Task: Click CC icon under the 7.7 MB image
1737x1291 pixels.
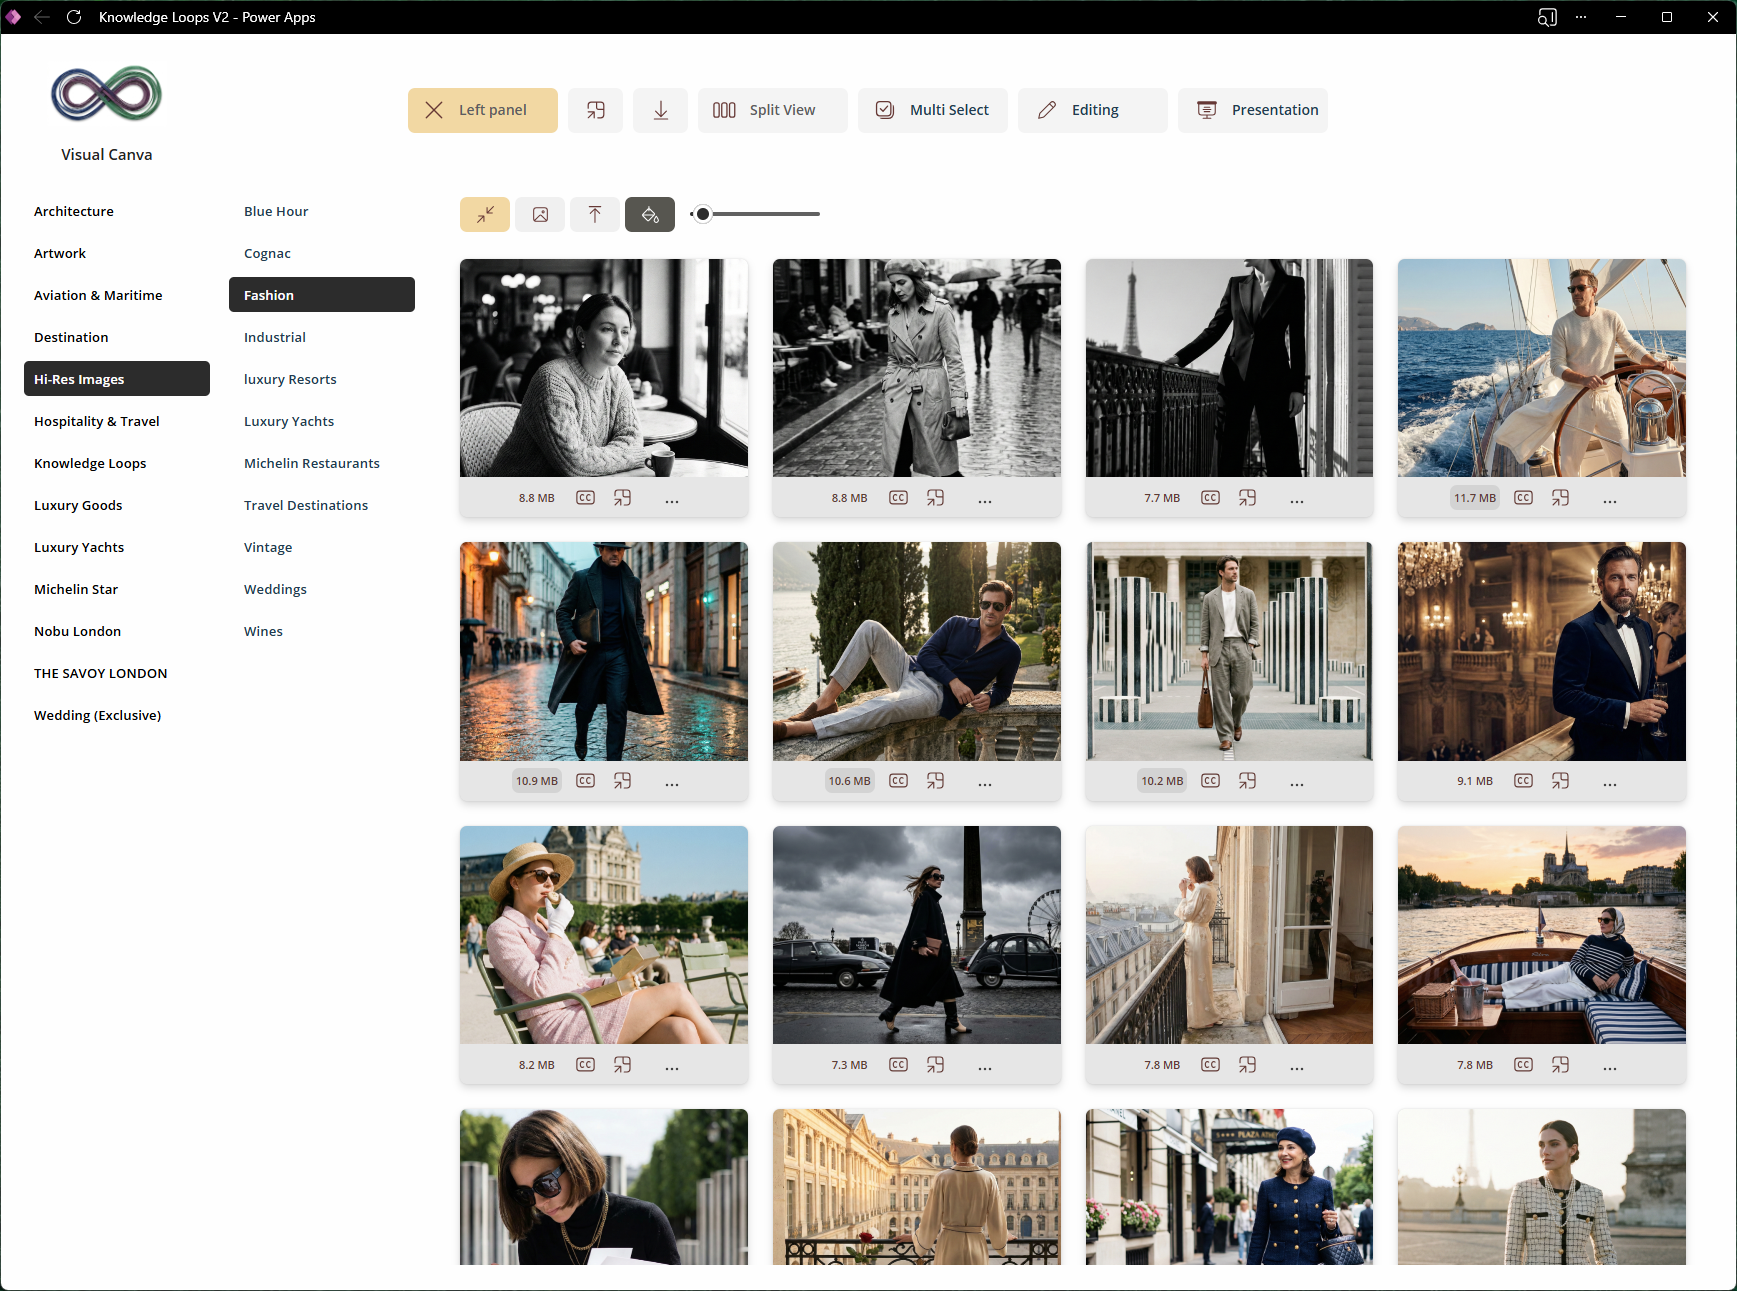Action: pos(1210,498)
